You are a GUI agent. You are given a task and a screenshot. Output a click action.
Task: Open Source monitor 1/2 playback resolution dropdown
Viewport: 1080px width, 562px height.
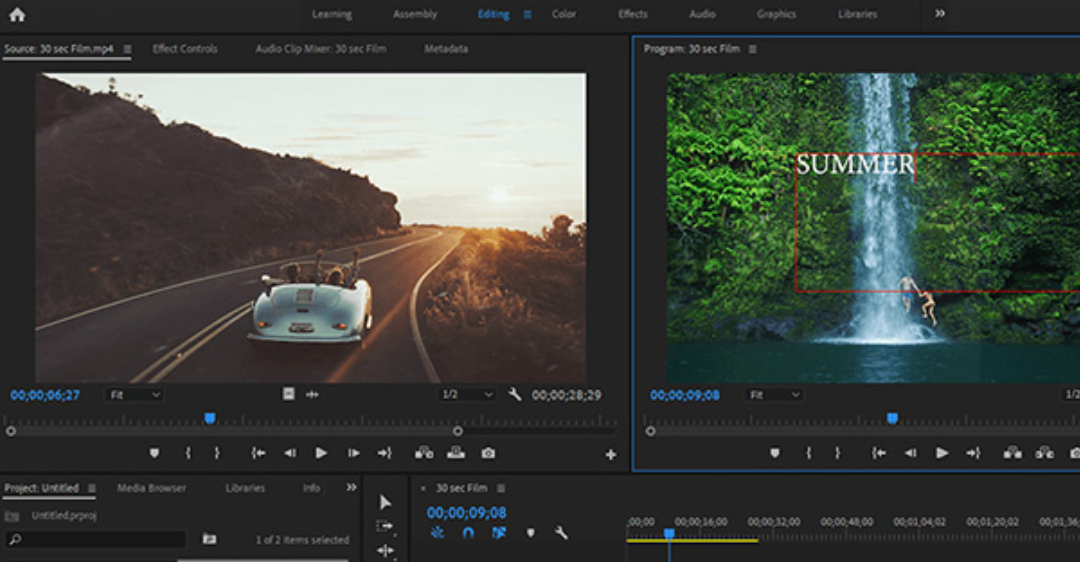click(x=467, y=395)
